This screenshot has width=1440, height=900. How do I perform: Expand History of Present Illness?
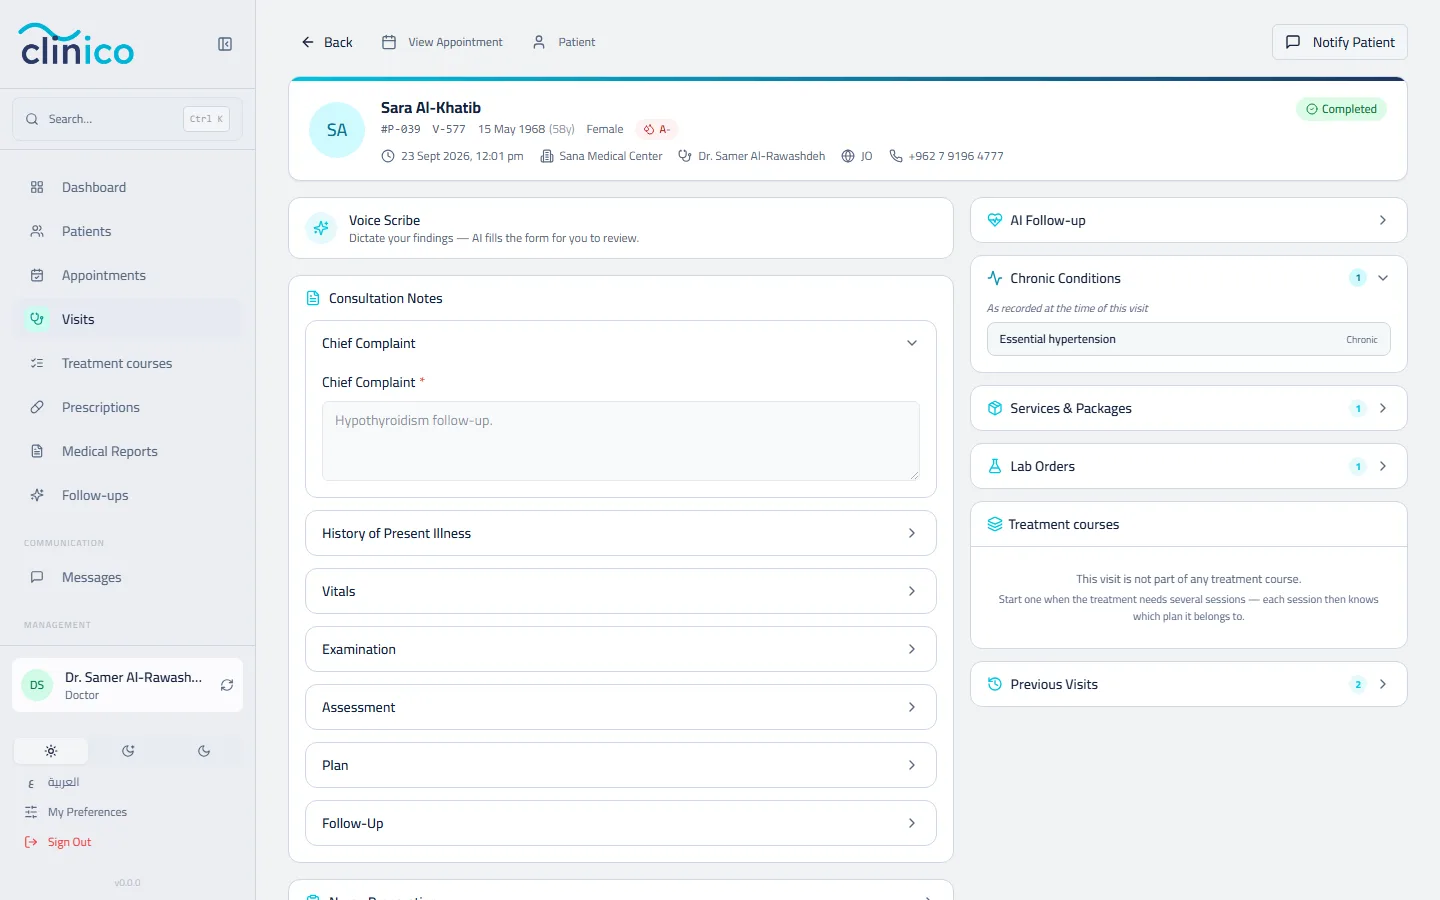[621, 533]
